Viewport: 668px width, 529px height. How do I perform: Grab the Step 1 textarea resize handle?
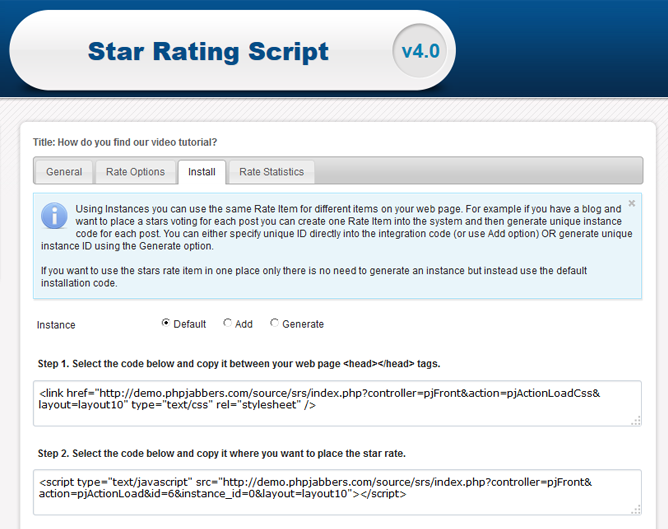[x=636, y=421]
